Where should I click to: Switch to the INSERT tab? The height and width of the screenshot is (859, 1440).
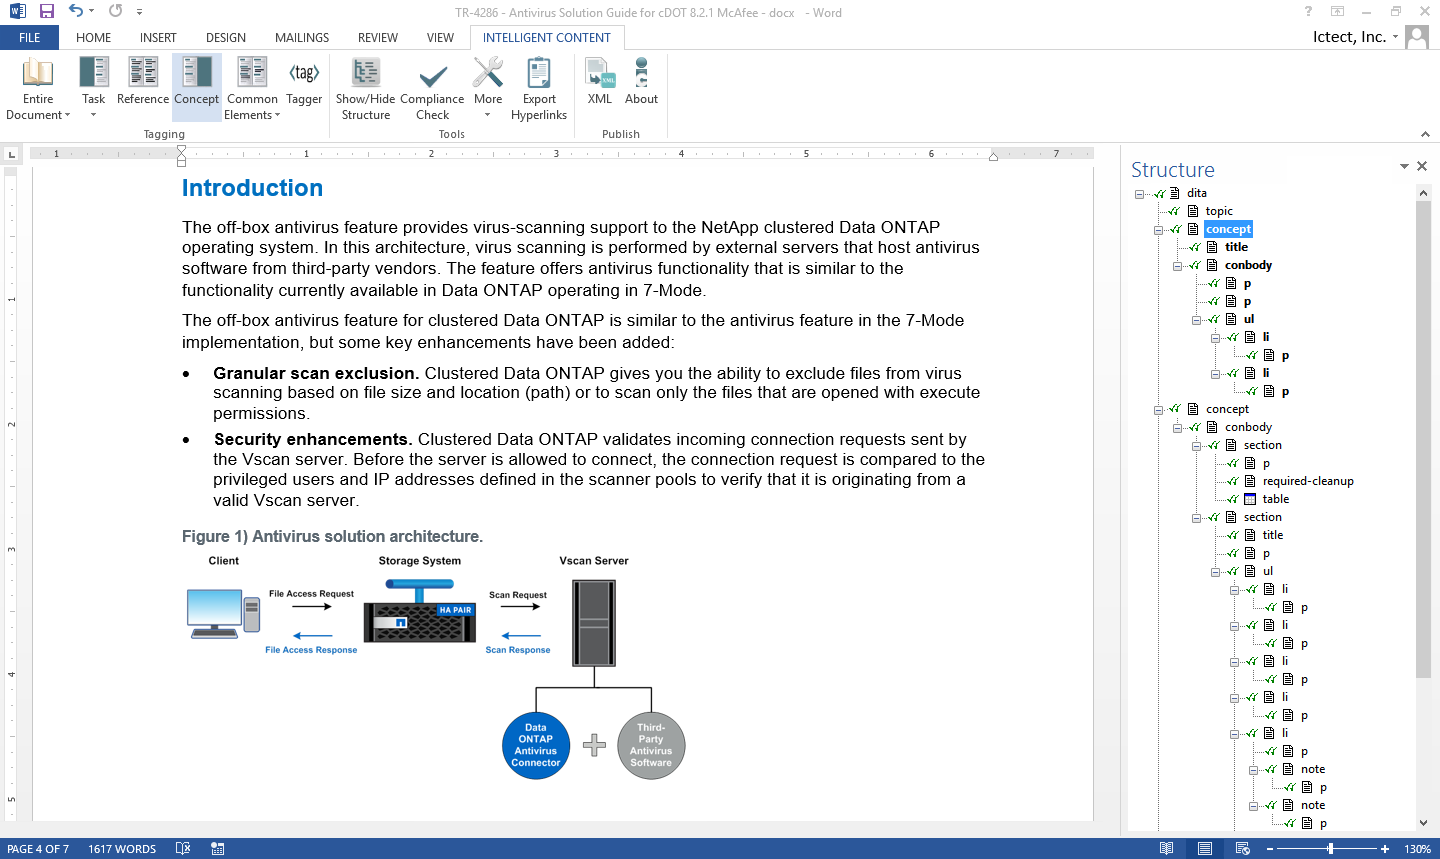point(158,38)
